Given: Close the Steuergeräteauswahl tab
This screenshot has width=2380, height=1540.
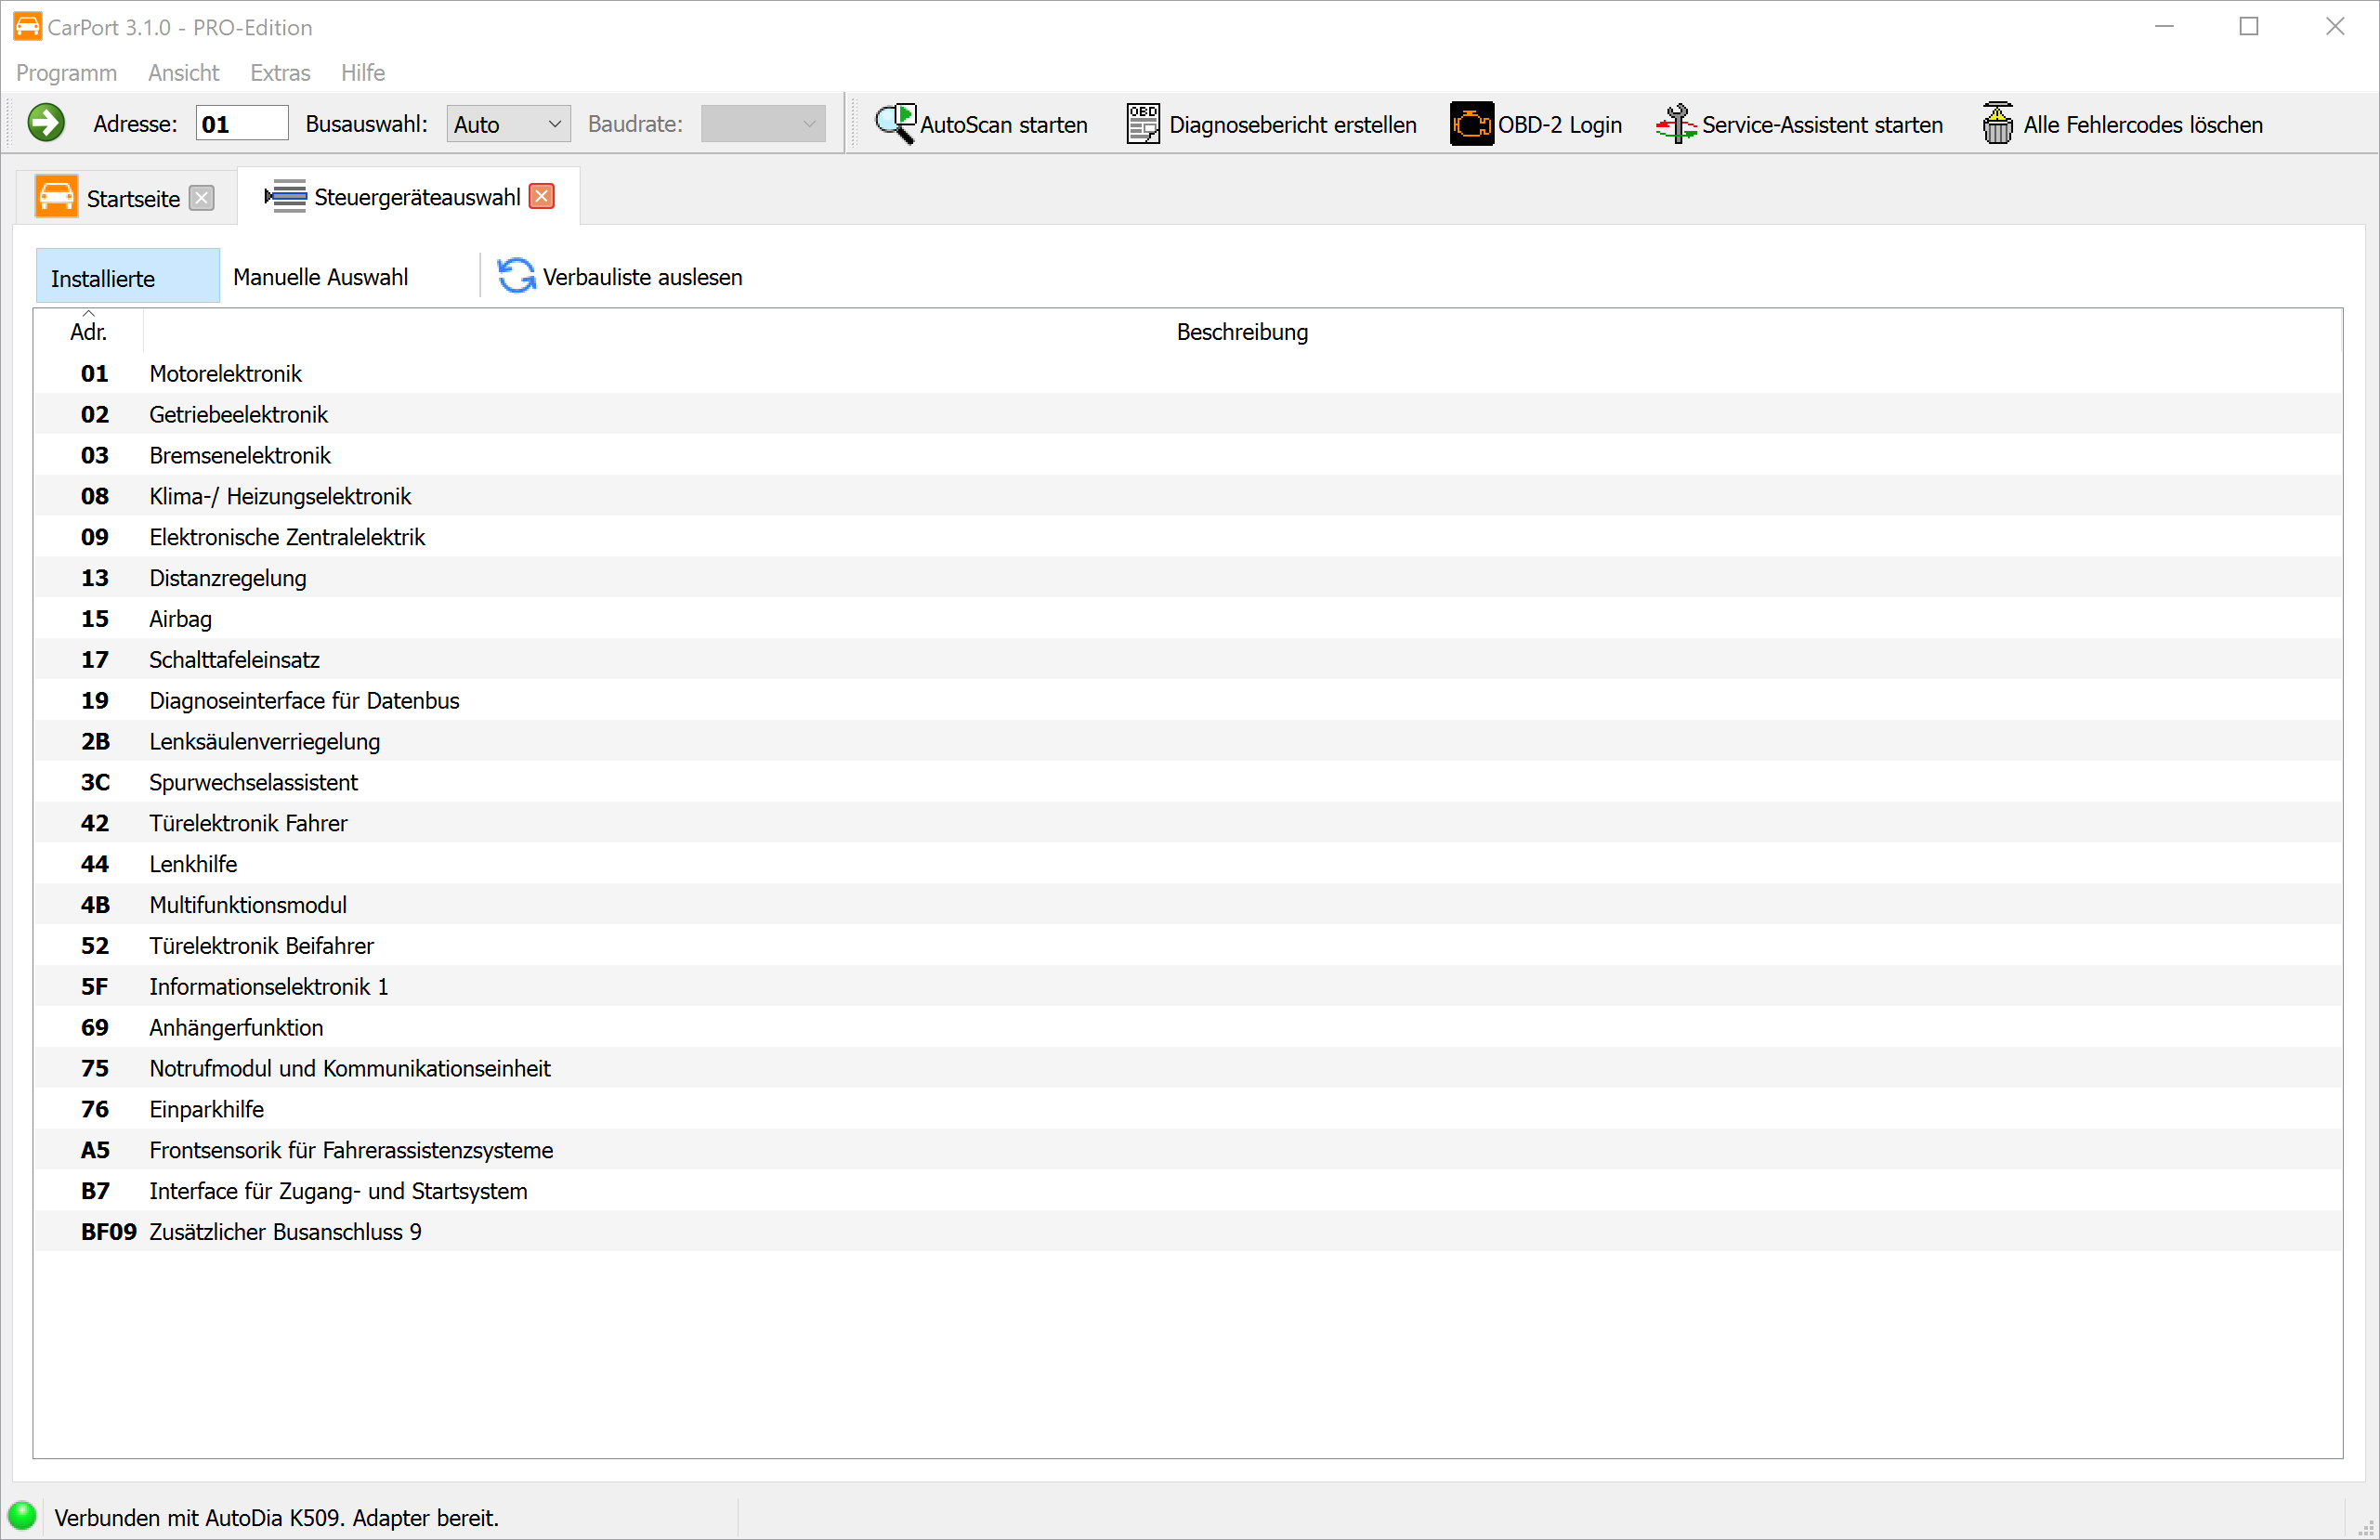Looking at the screenshot, I should (x=542, y=196).
